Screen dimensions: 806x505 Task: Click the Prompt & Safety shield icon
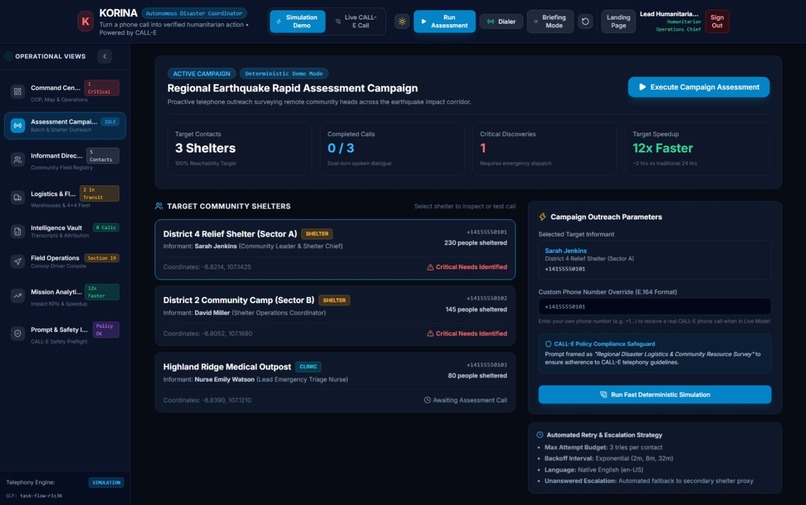[x=17, y=333]
